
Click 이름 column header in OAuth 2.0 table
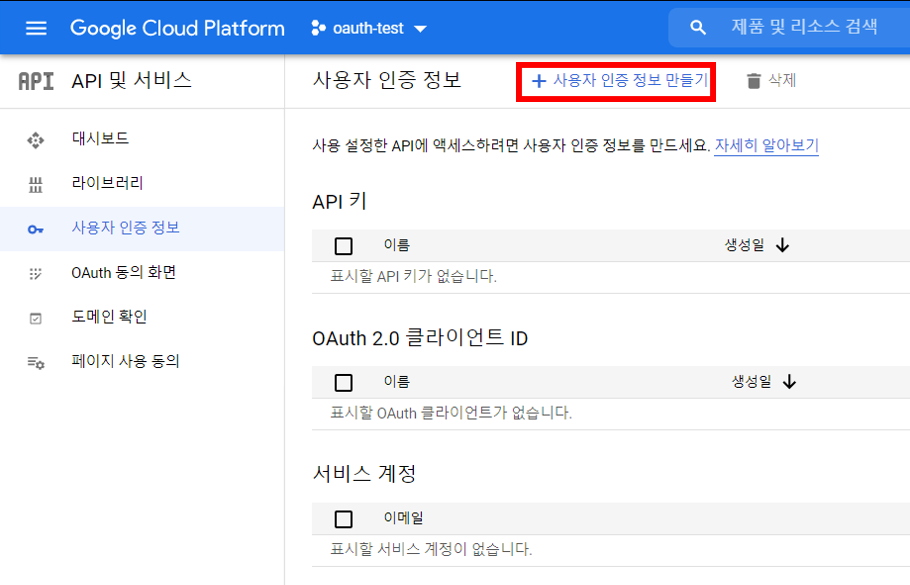396,382
